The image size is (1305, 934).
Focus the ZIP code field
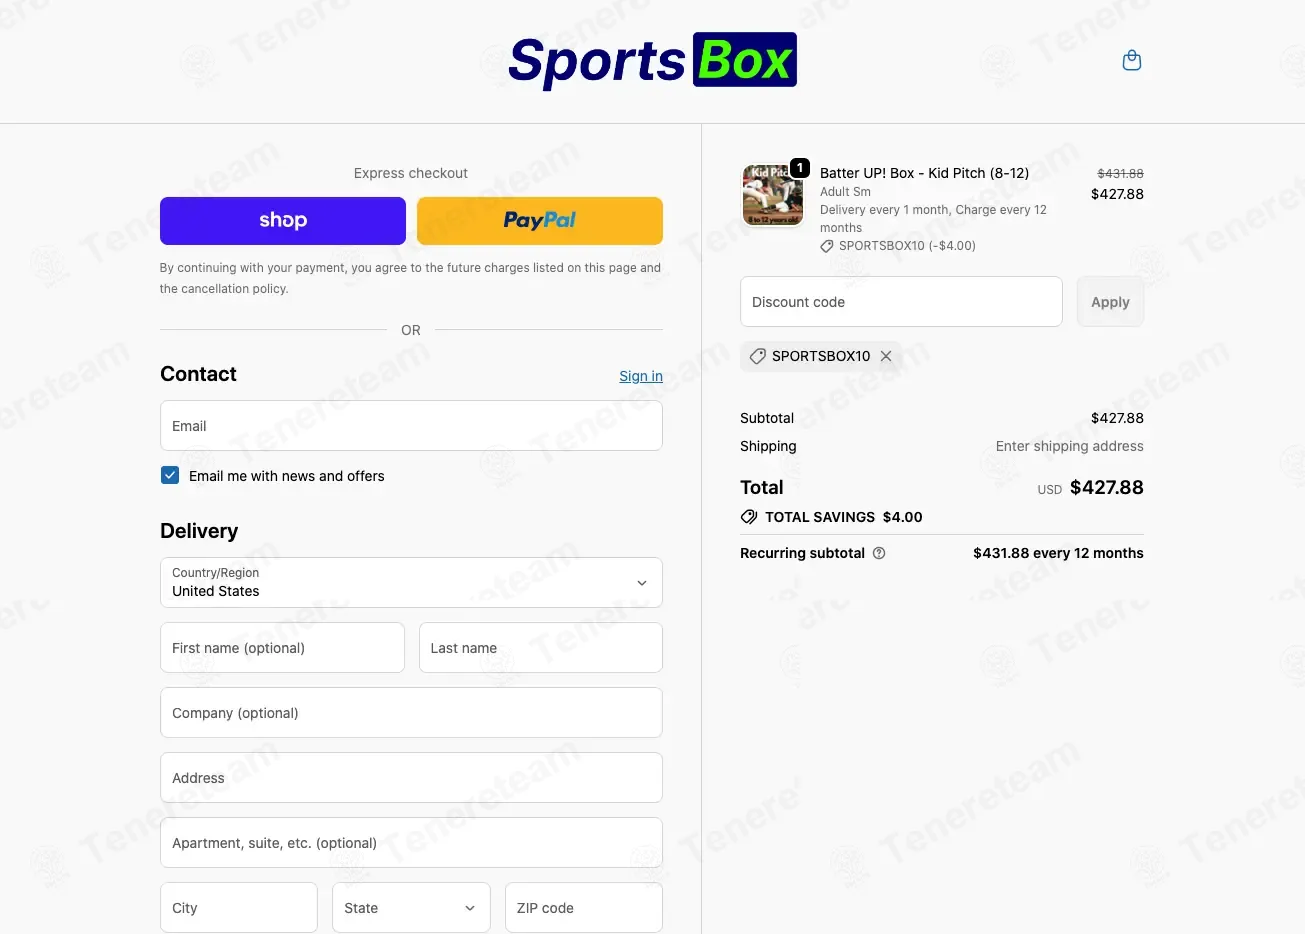584,908
